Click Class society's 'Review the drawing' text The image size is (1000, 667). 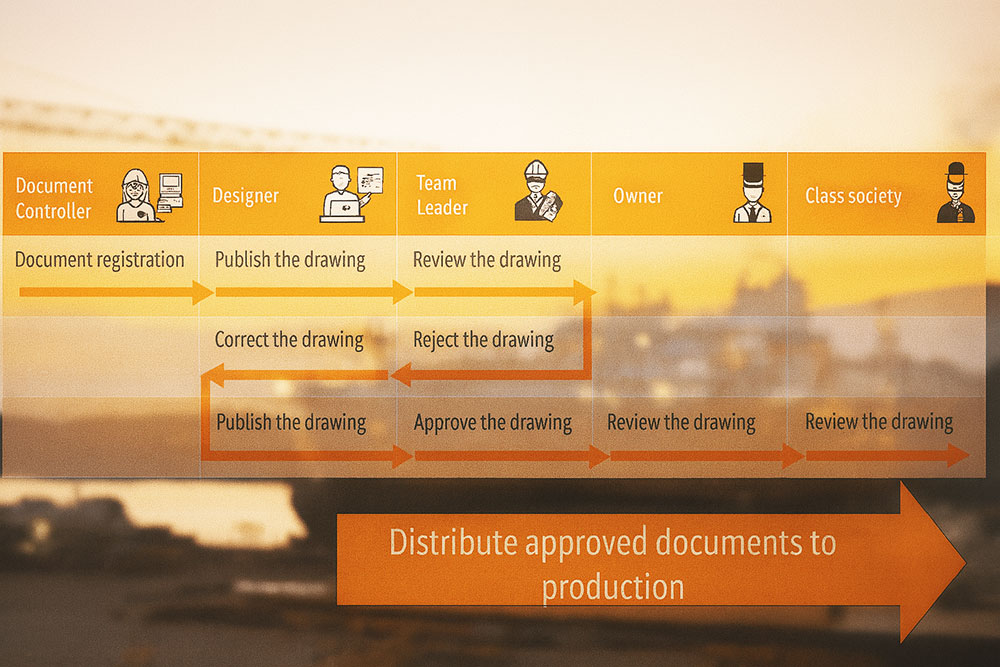(x=879, y=421)
